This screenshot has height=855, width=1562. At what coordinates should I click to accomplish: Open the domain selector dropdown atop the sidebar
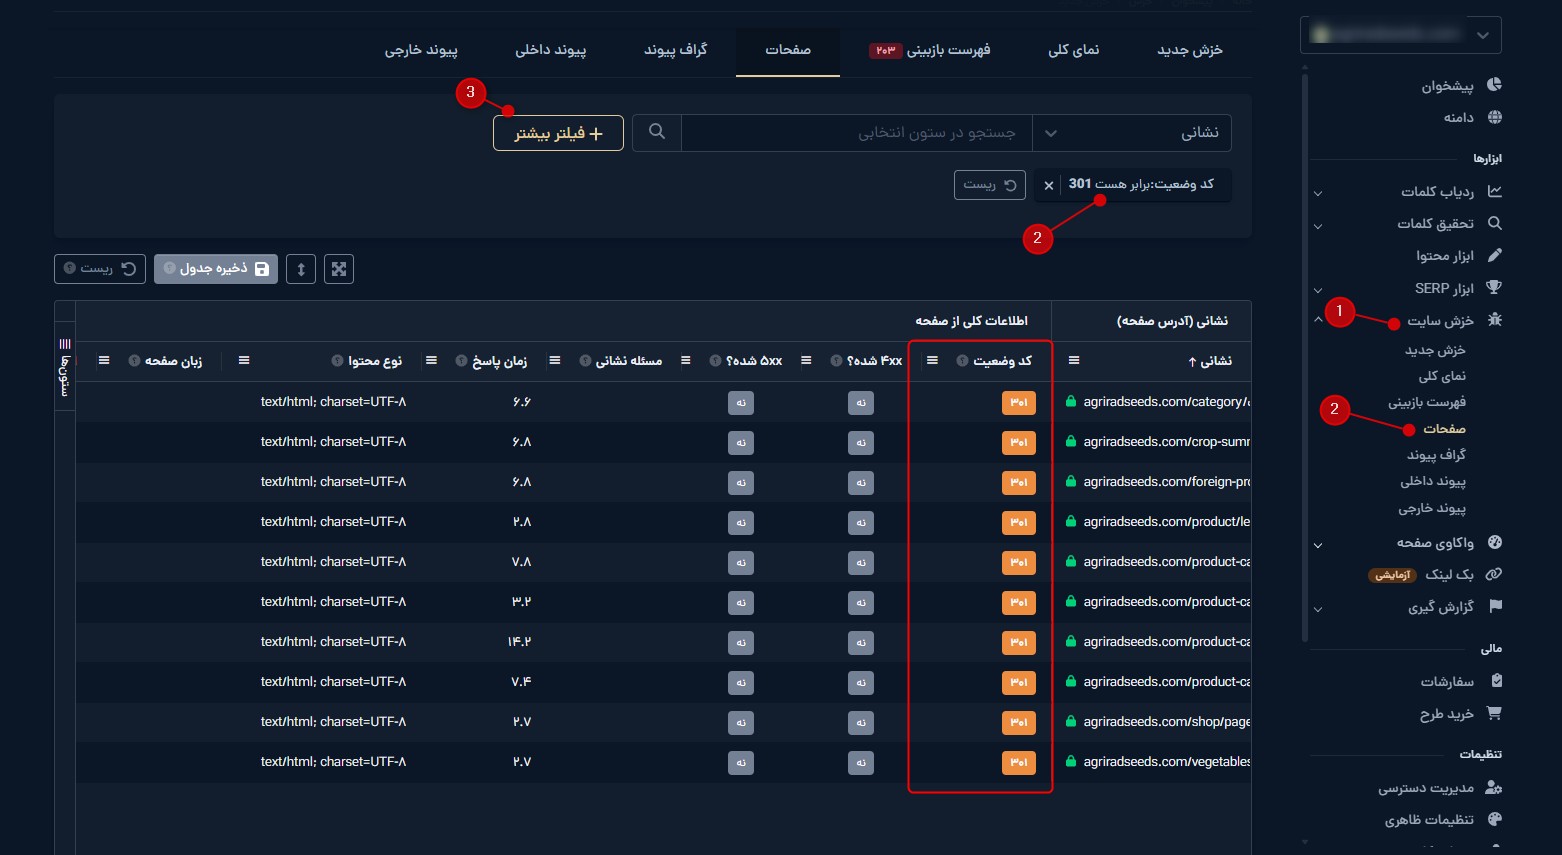[x=1400, y=34]
